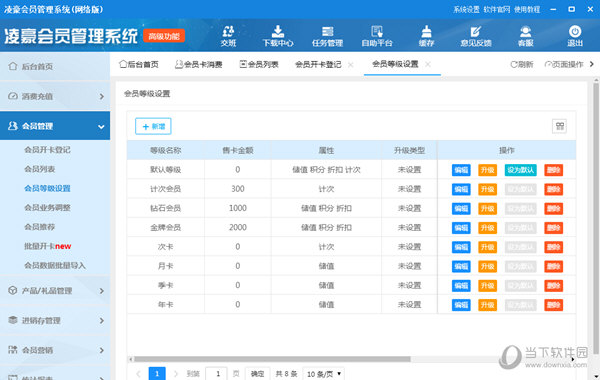Viewport: 600px width, 380px height.
Task: Open 系统设置 in the title bar
Action: point(466,10)
